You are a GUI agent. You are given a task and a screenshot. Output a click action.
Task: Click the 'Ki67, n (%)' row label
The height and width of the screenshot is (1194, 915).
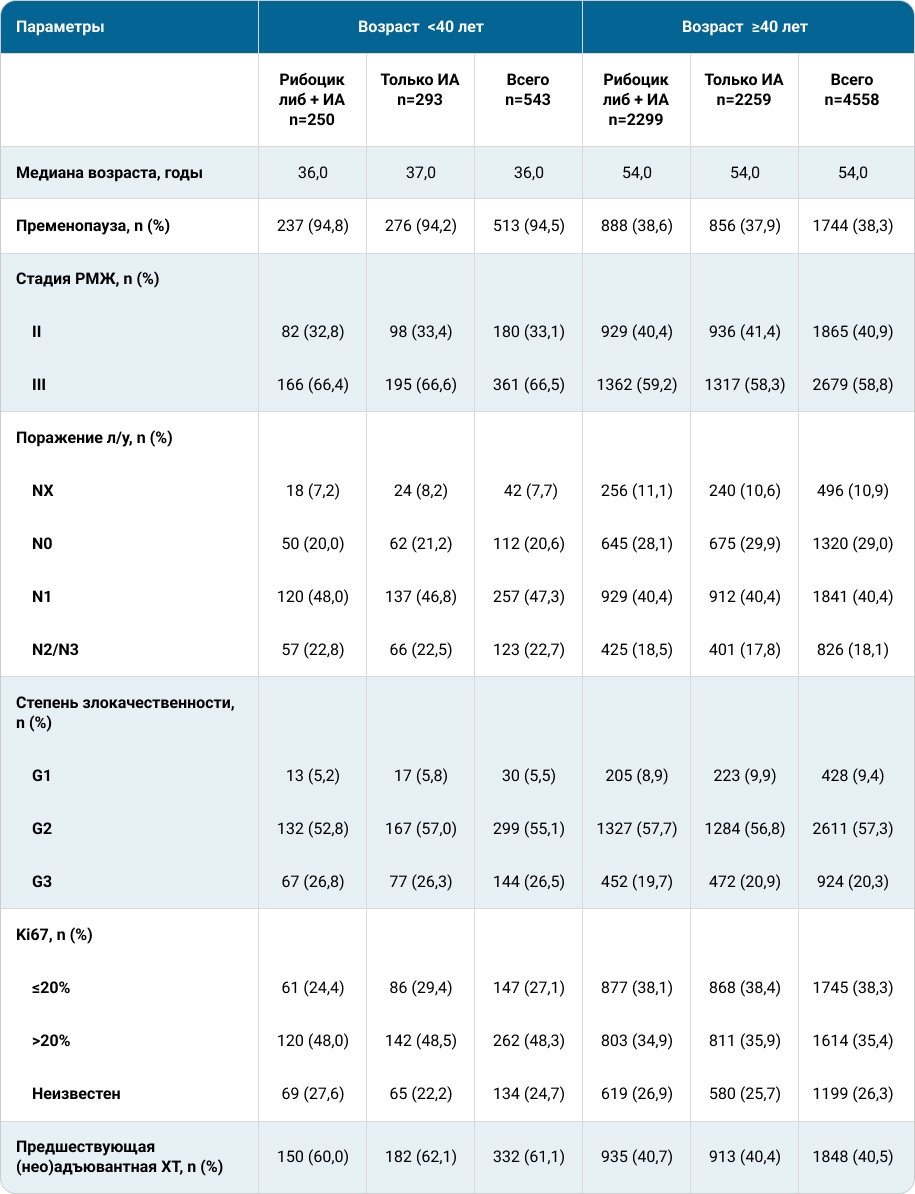point(54,934)
